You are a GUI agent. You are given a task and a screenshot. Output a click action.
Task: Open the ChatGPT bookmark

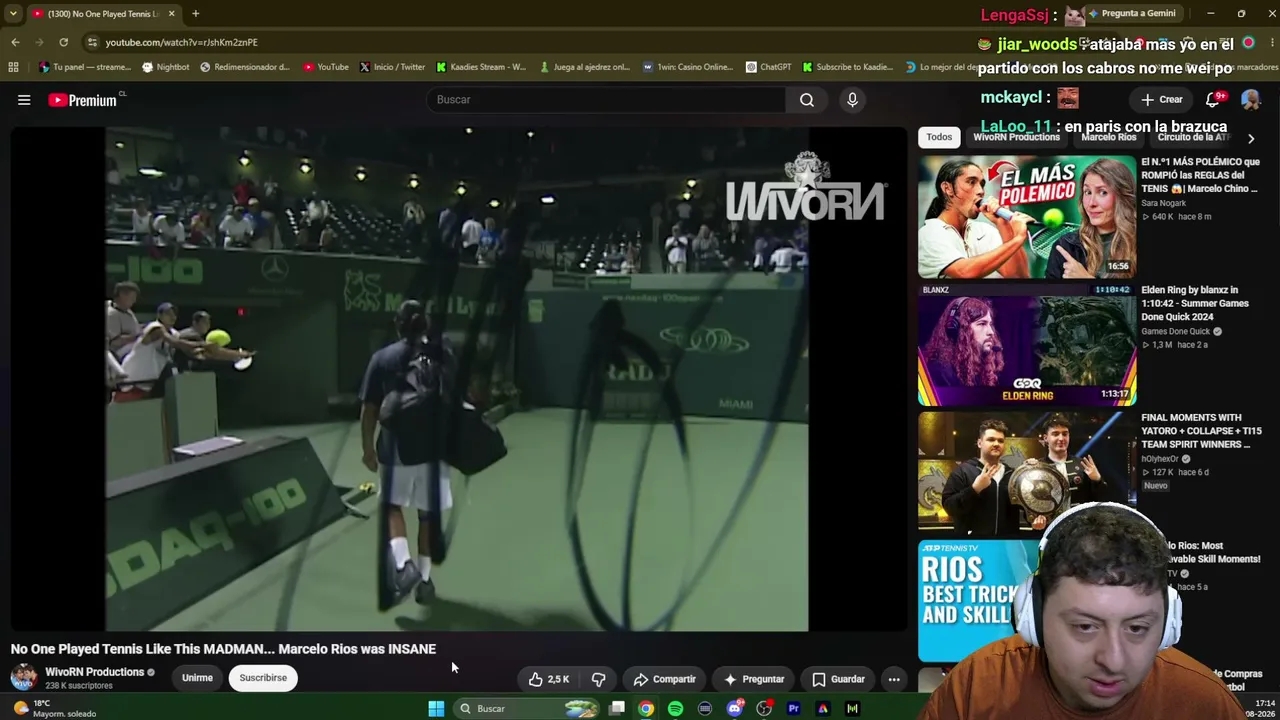[x=768, y=67]
